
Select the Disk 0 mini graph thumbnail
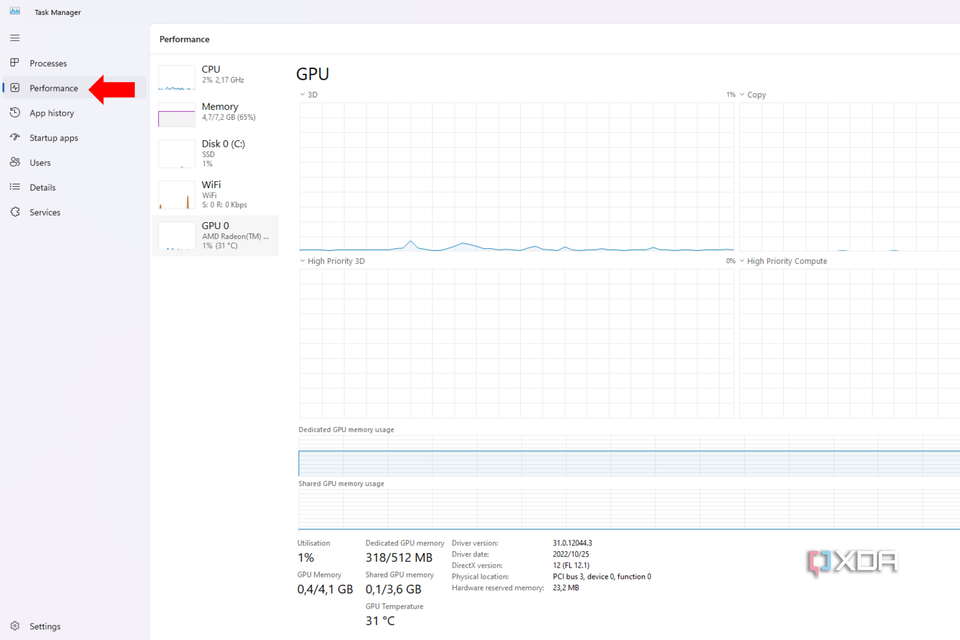tap(176, 154)
